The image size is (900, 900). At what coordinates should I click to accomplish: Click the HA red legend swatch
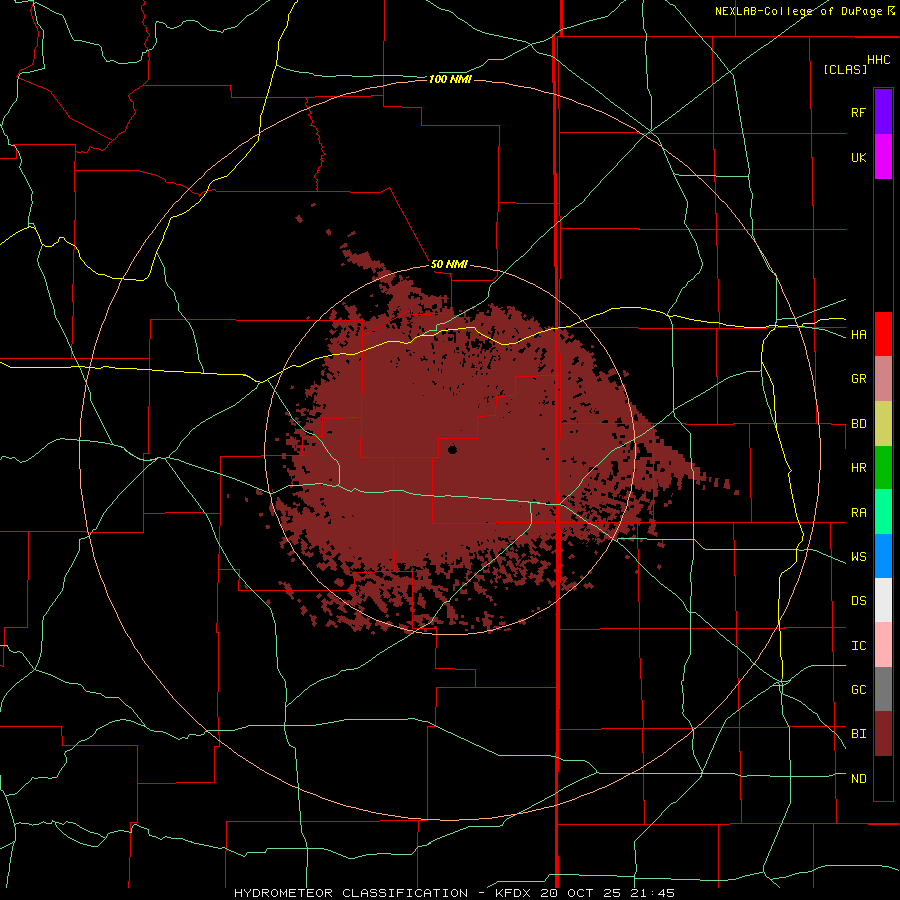click(x=883, y=334)
